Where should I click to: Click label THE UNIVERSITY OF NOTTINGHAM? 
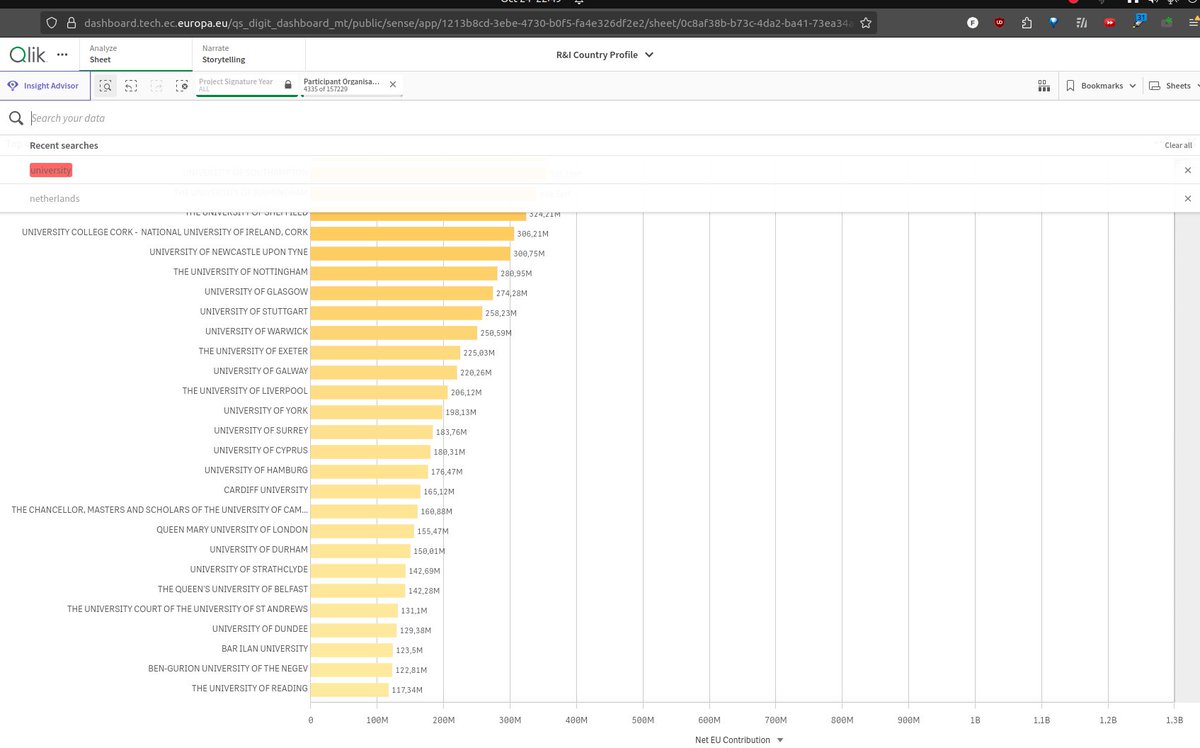point(241,272)
